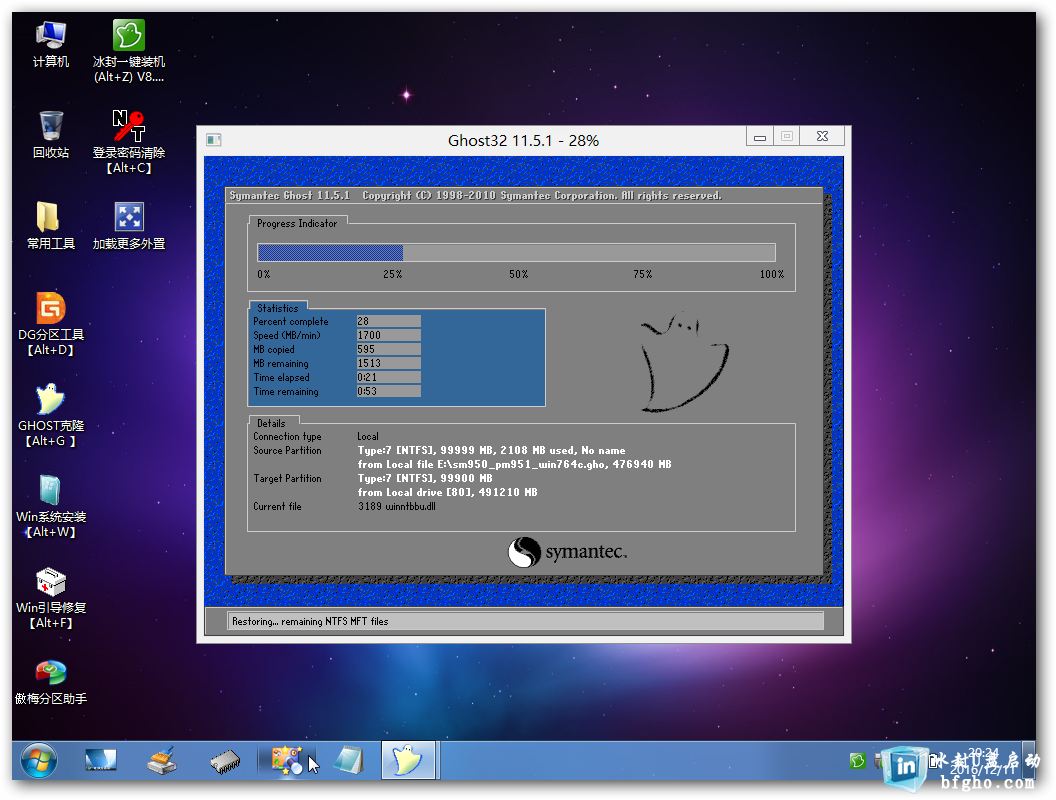Launch 冰封一键装机 (Alt+Z) desktop shortcut
Viewport: 1056px width, 800px height.
tap(129, 52)
